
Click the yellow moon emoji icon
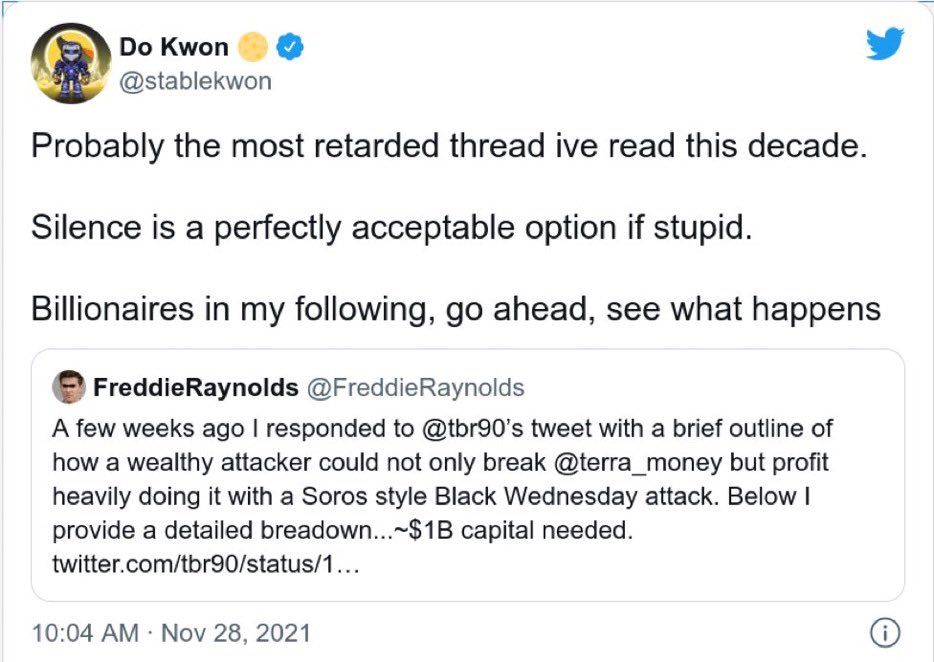pos(254,46)
